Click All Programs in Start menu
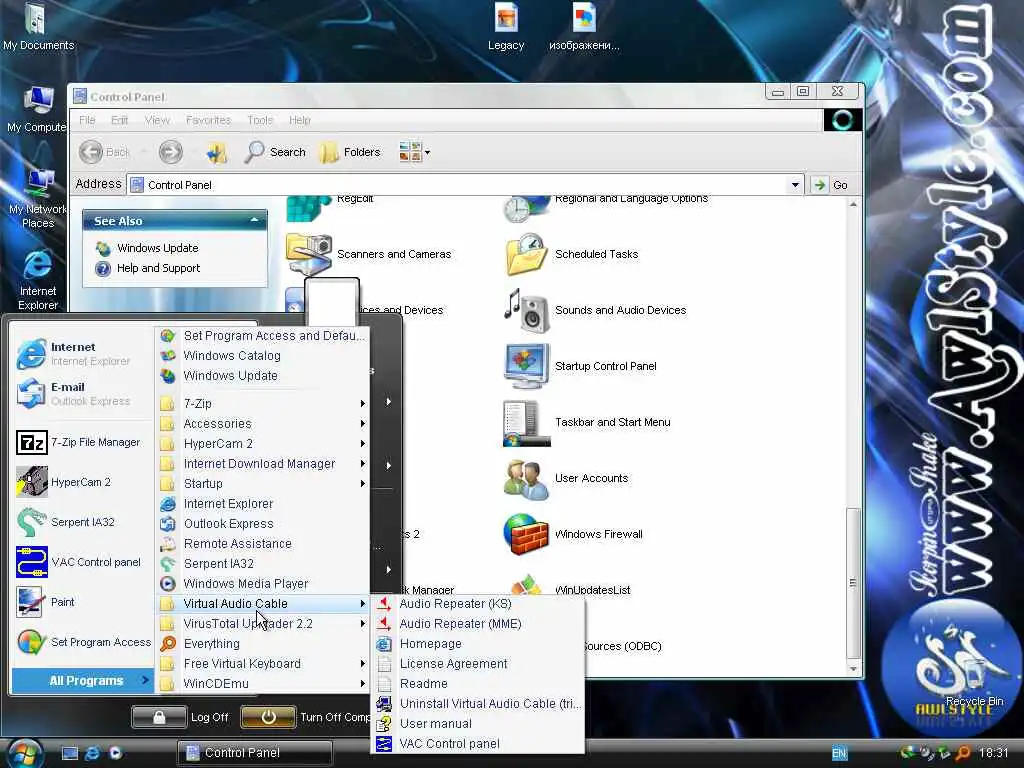Viewport: 1024px width, 768px height. pyautogui.click(x=82, y=680)
